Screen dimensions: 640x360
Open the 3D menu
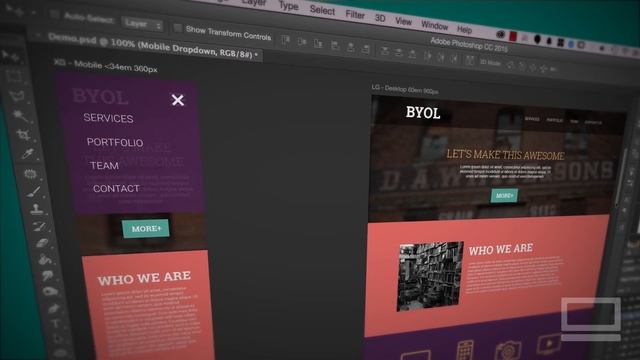pos(380,18)
